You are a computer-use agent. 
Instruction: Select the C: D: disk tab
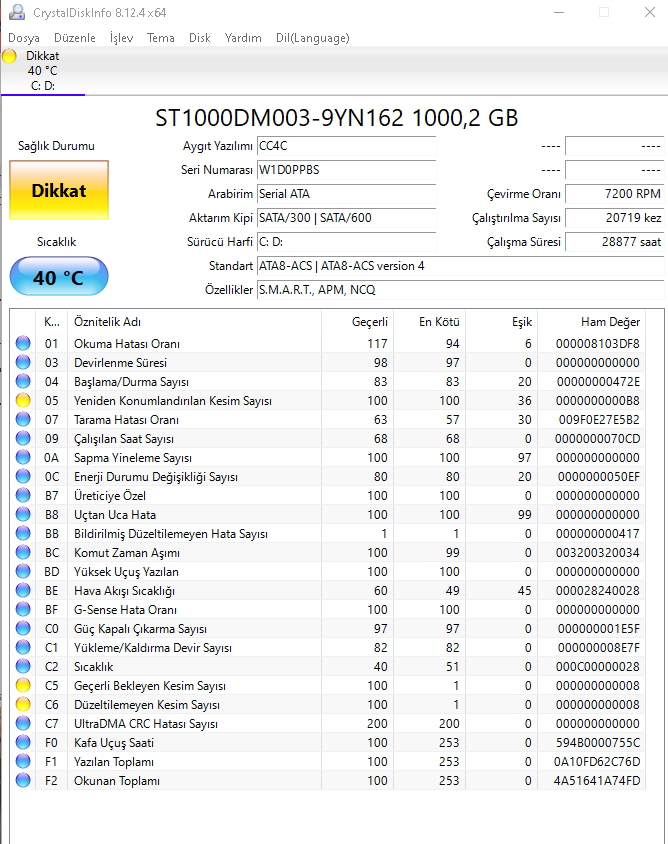pyautogui.click(x=43, y=86)
